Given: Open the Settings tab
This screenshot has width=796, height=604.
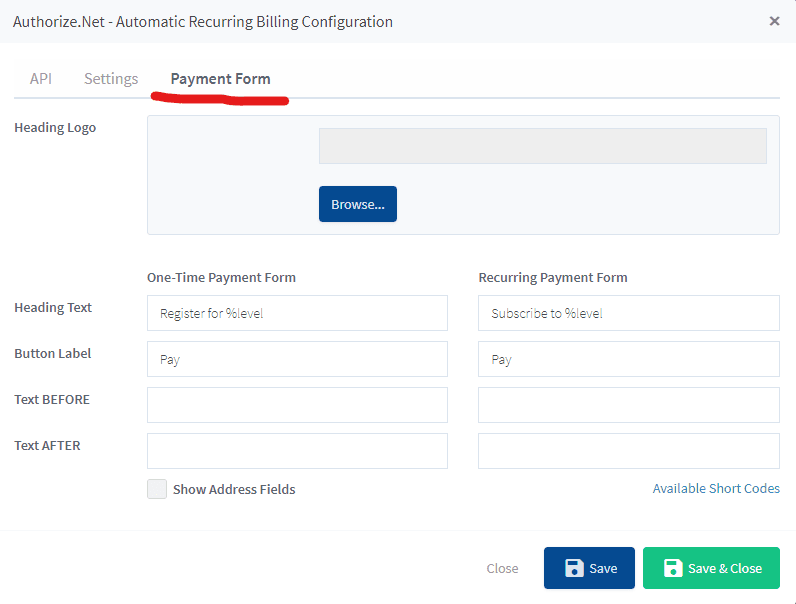Looking at the screenshot, I should (111, 79).
